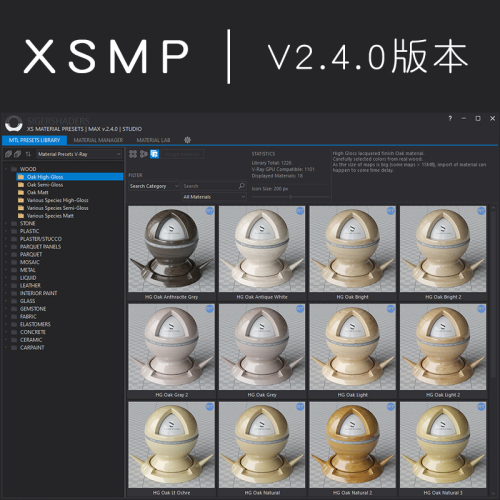Click folder icon of Various Species Matt
This screenshot has height=500, width=500.
21,216
